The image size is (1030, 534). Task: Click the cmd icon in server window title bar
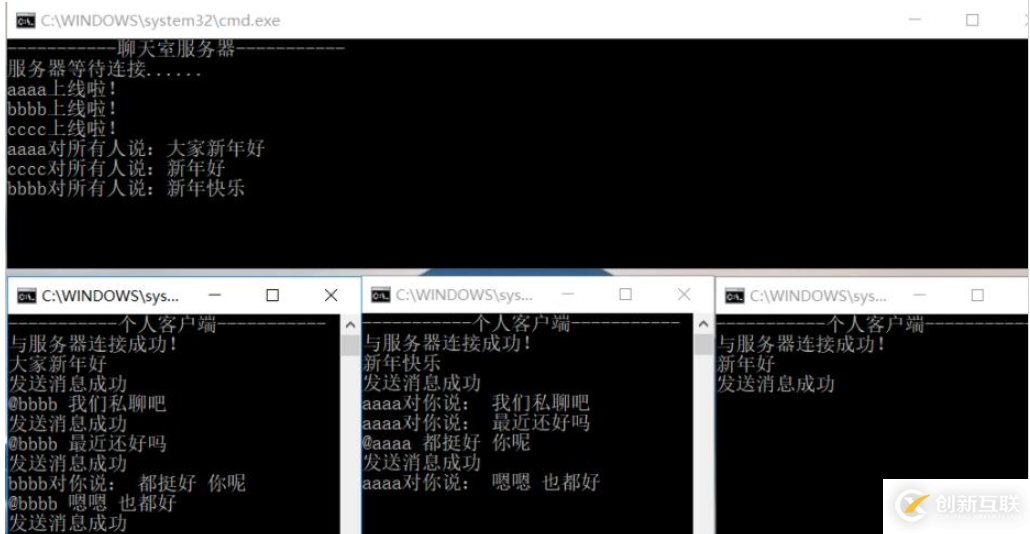point(25,21)
